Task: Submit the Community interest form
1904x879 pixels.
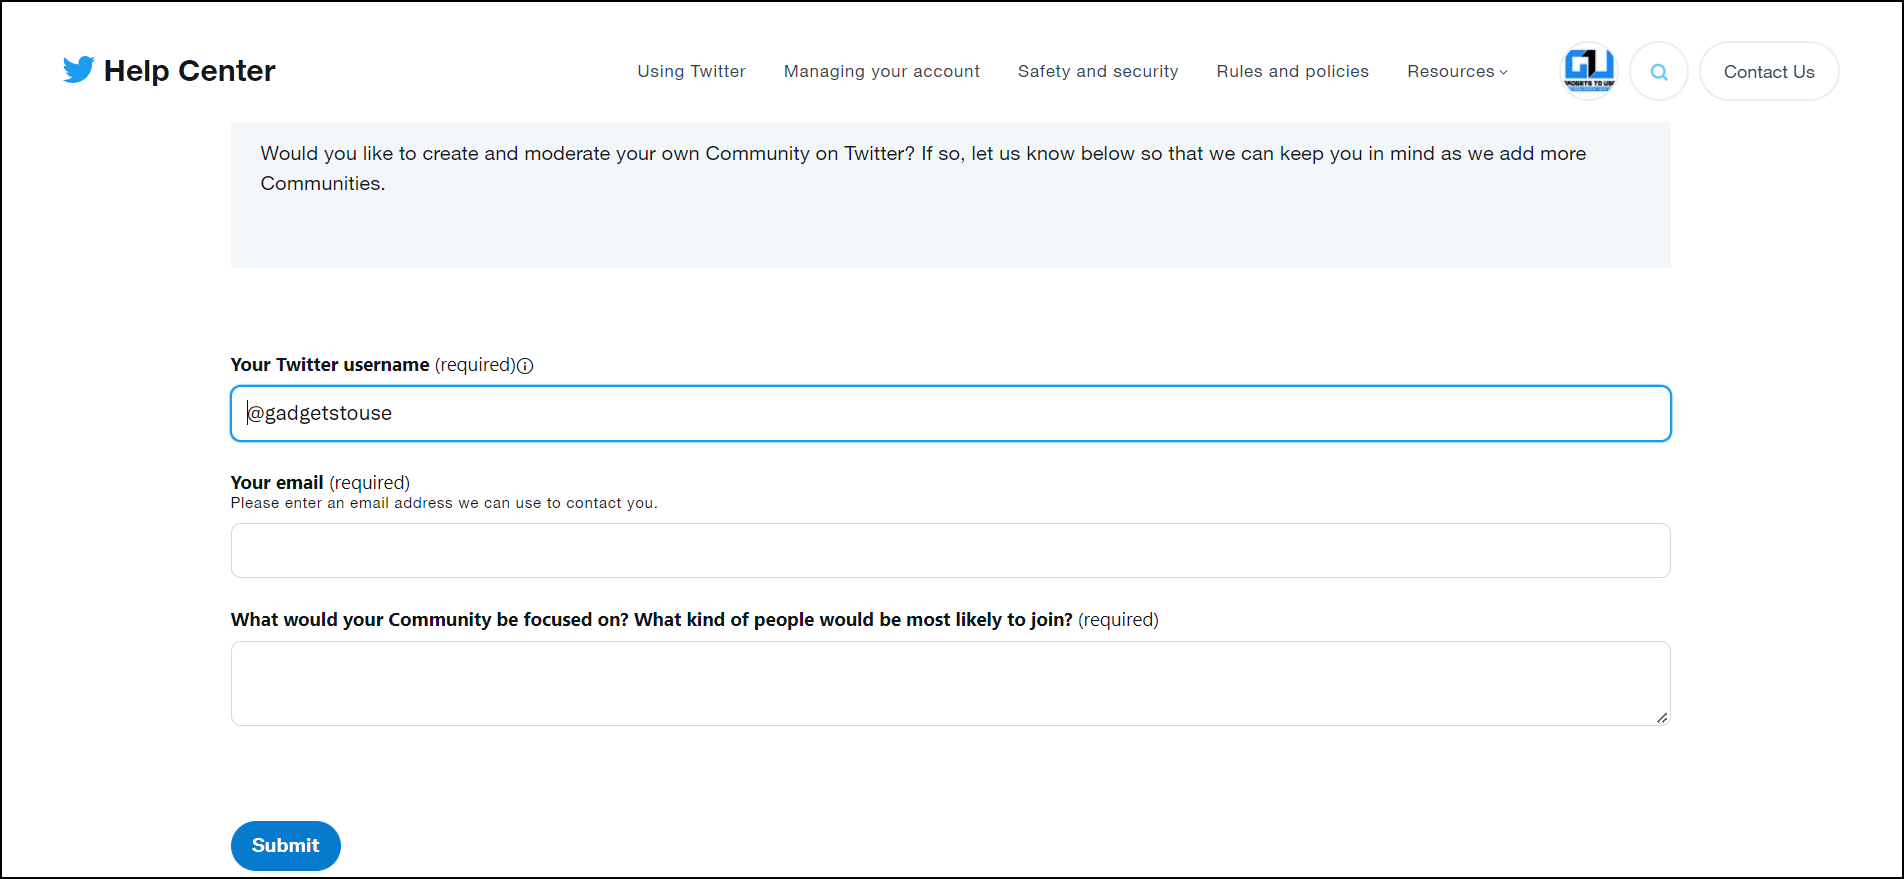Action: (286, 846)
